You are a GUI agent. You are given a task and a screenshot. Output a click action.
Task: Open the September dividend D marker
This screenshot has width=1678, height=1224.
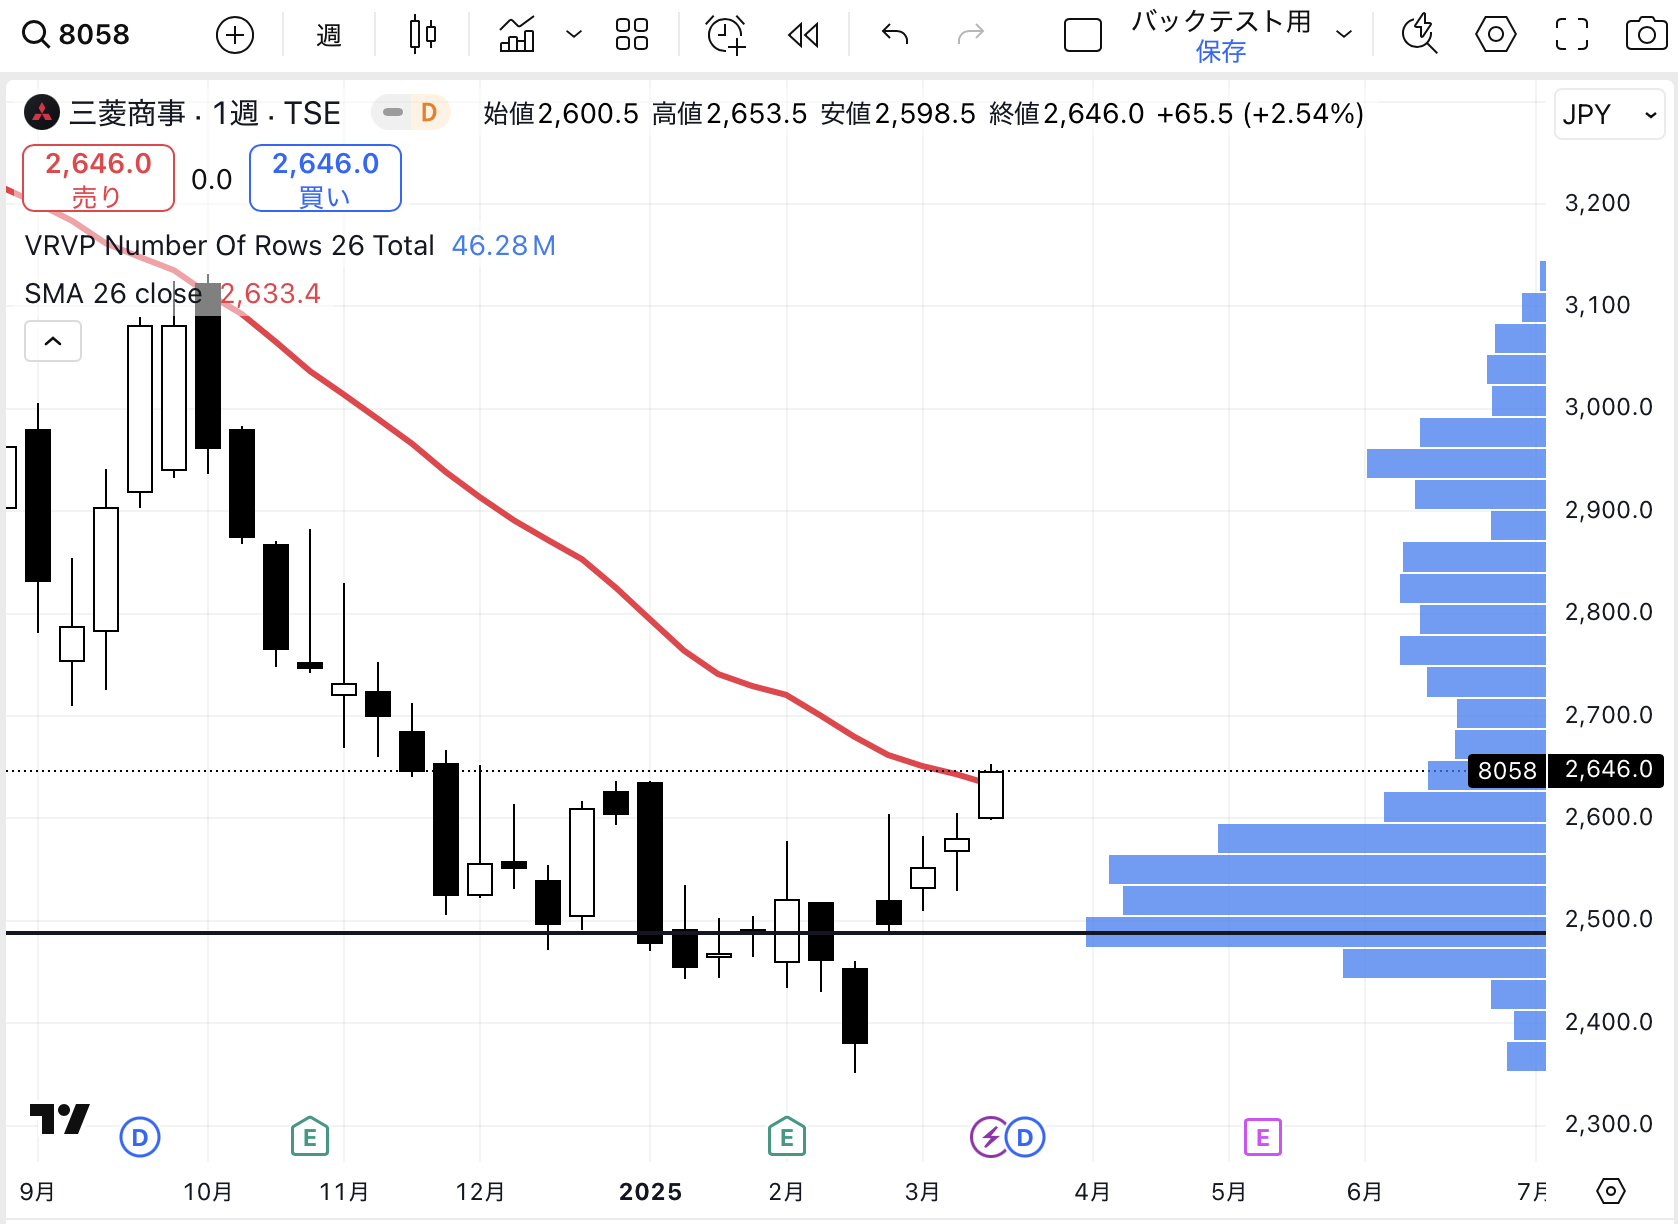pos(140,1137)
